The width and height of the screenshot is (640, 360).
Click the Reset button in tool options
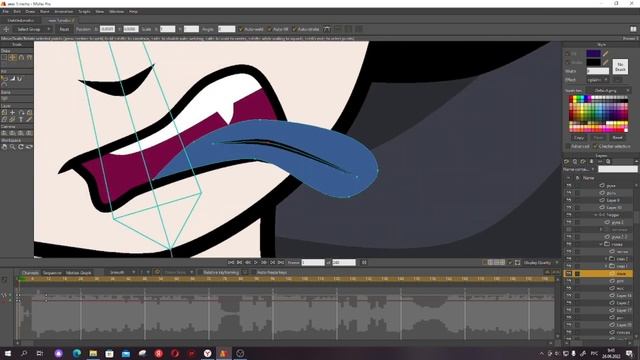(64, 29)
